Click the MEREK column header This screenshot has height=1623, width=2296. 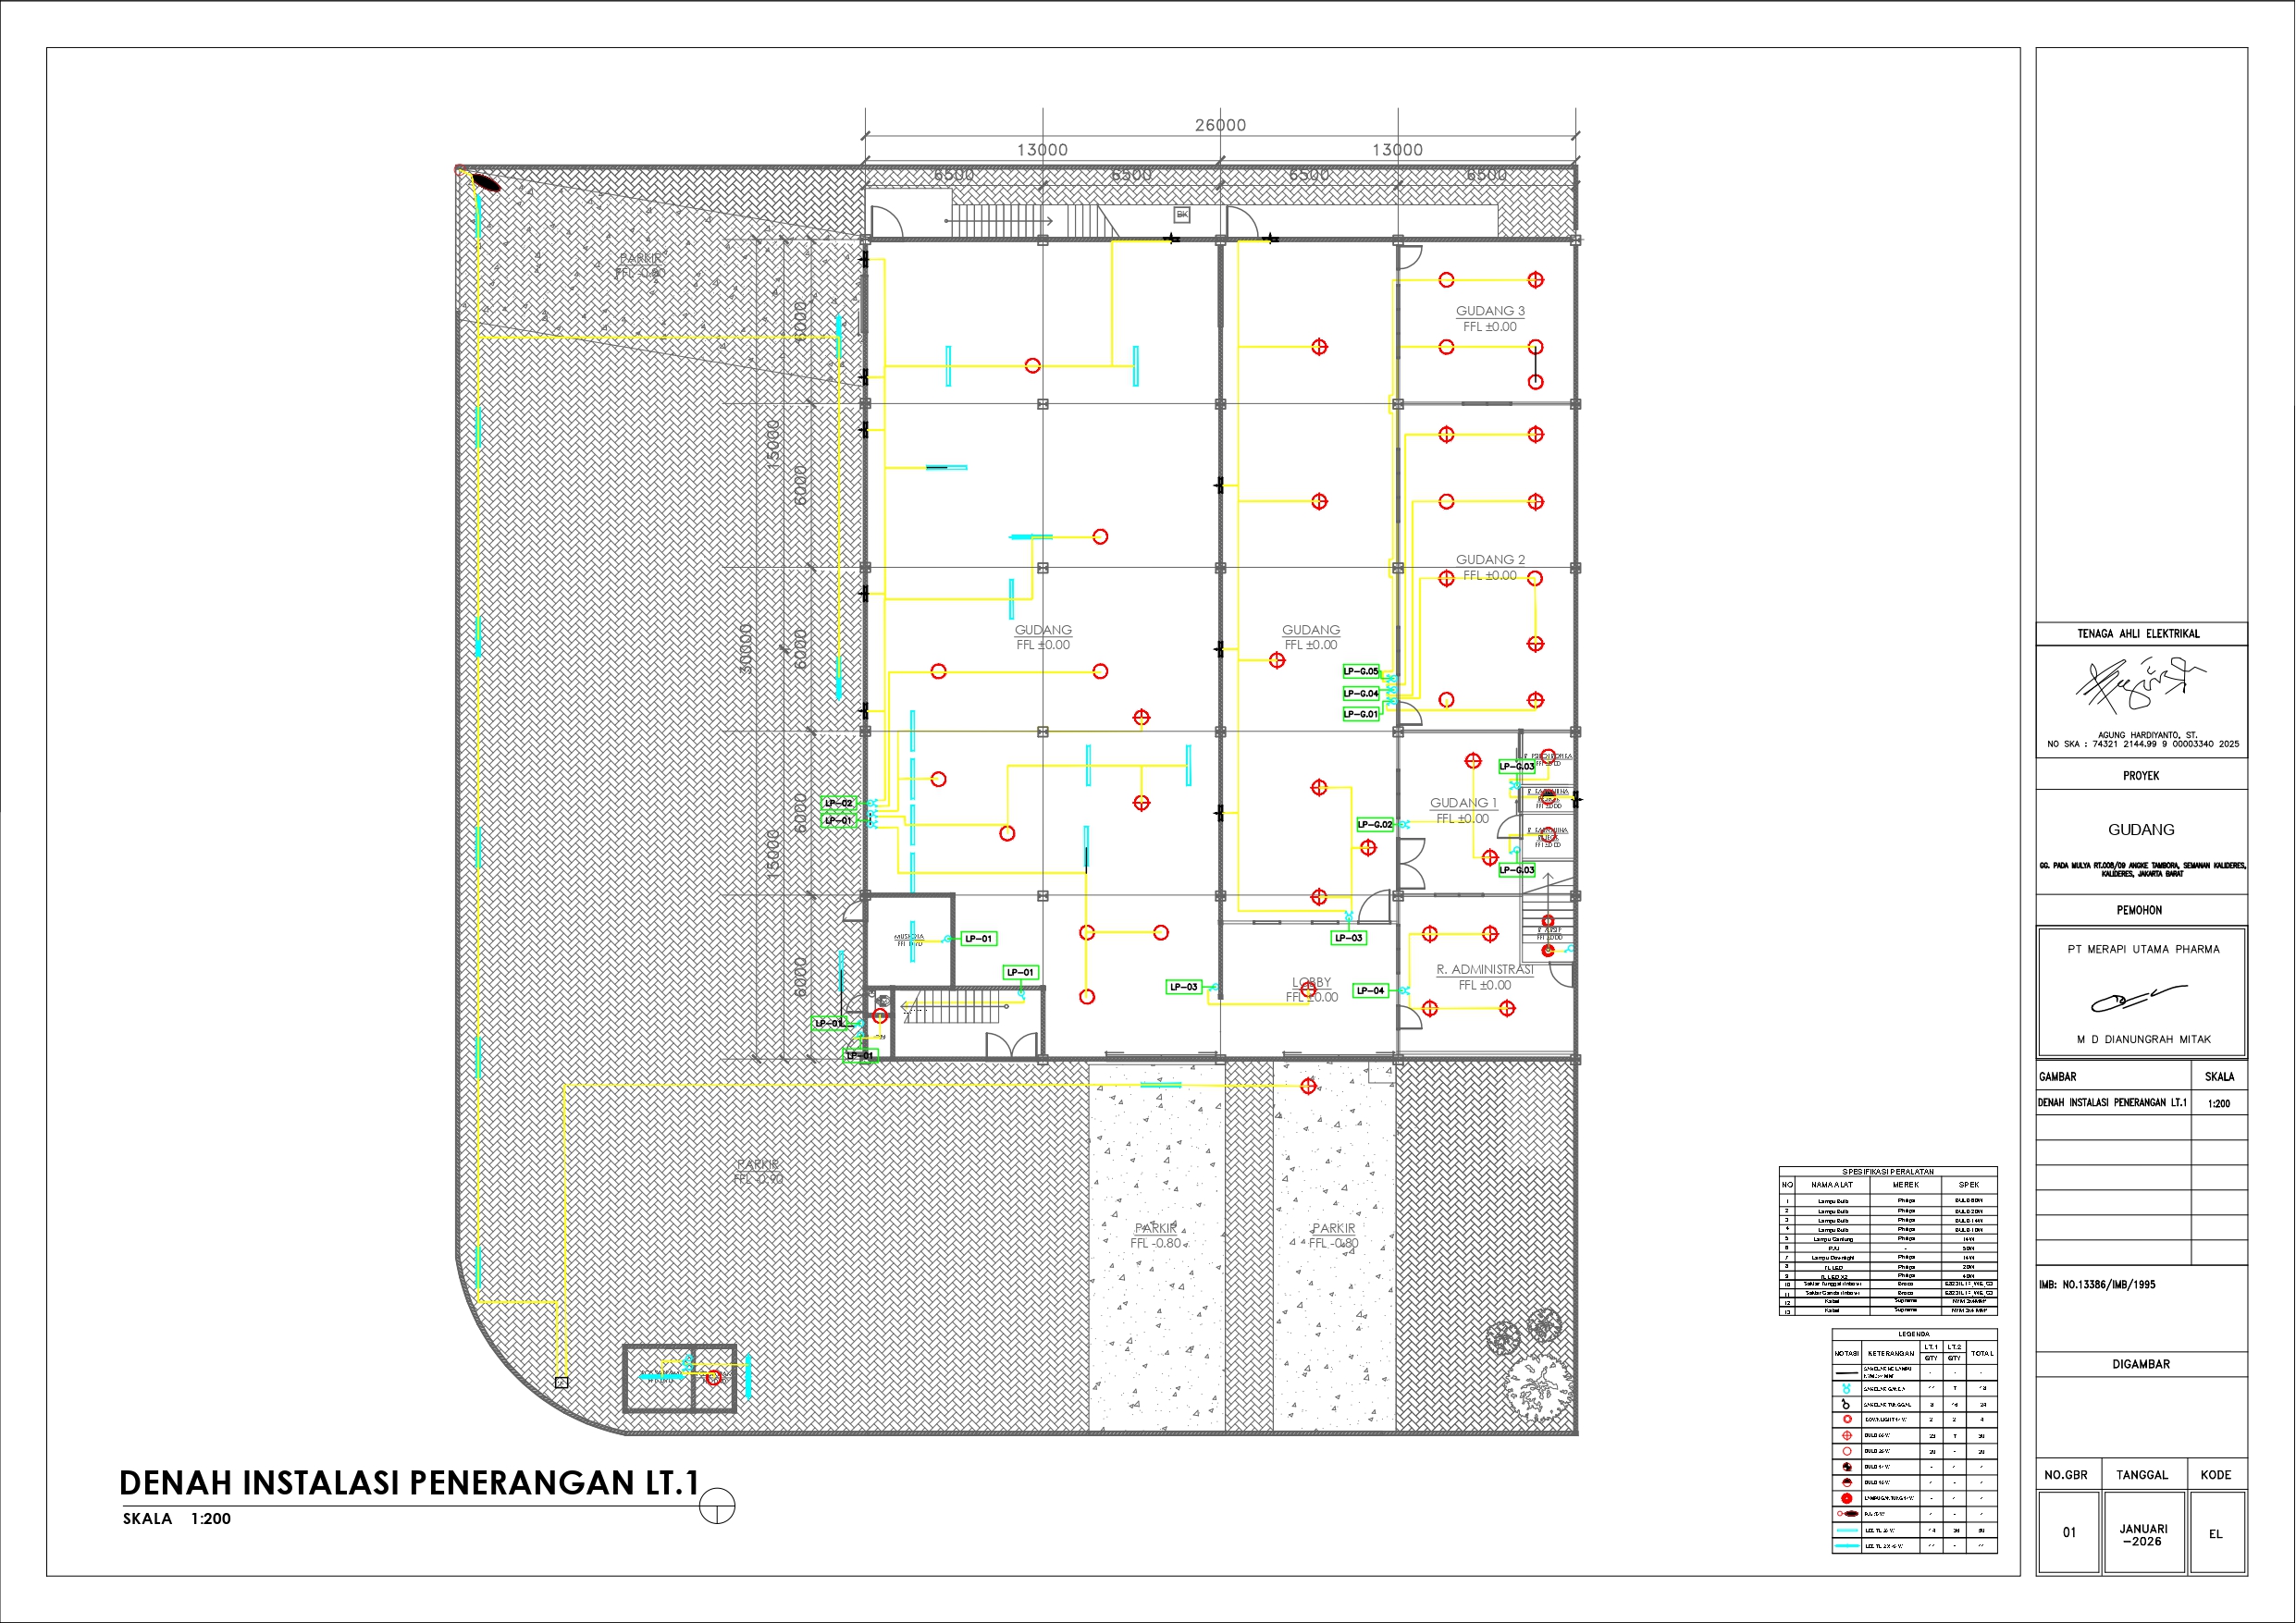click(1906, 1185)
